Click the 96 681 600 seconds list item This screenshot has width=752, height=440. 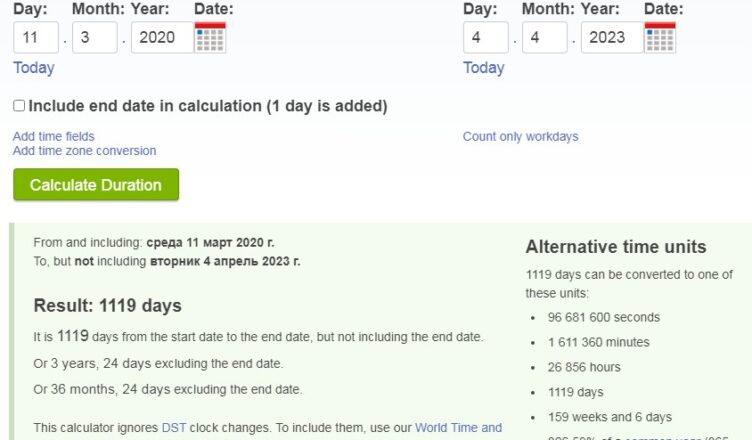604,317
